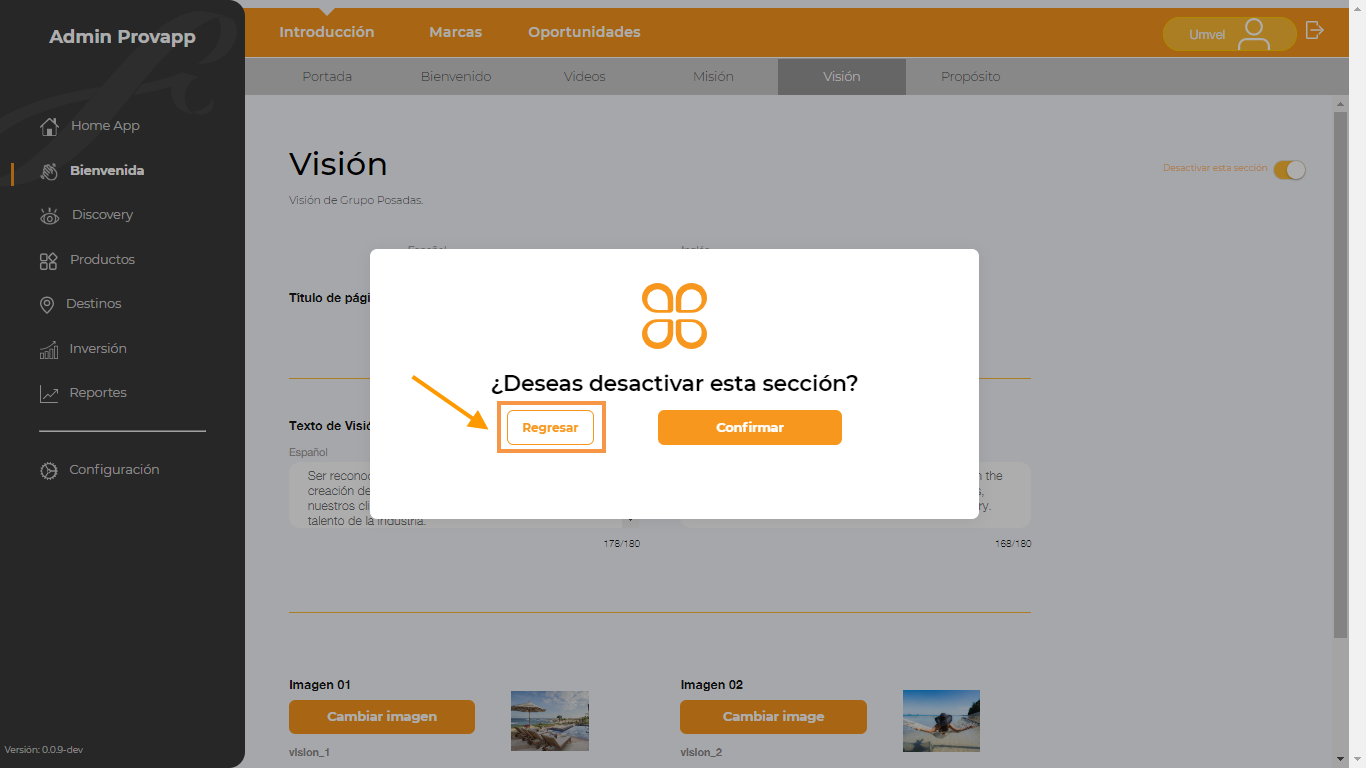This screenshot has height=768, width=1366.
Task: Click the Reportes line chart icon
Action: coord(49,393)
